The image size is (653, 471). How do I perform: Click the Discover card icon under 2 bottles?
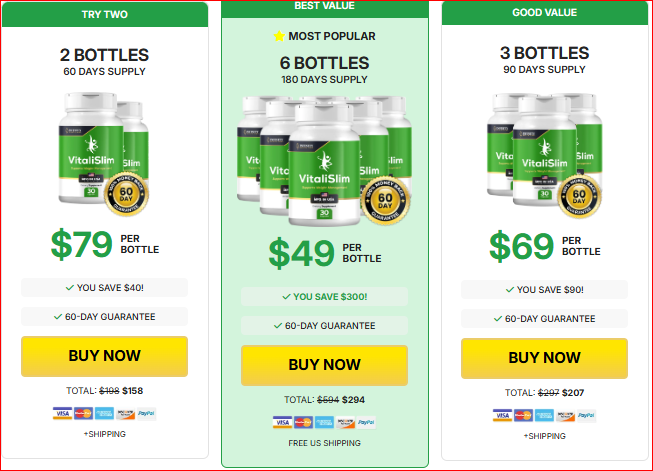click(125, 414)
